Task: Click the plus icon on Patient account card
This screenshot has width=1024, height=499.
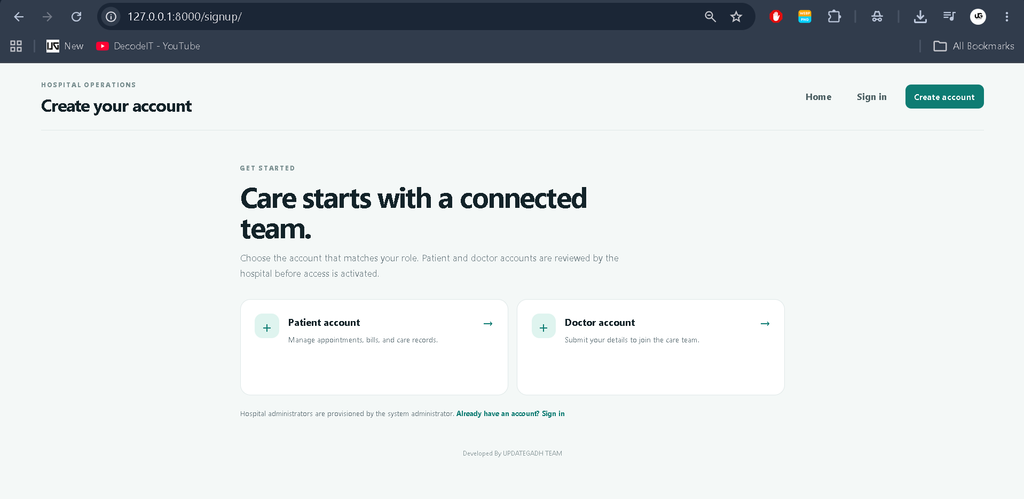Action: point(266,326)
